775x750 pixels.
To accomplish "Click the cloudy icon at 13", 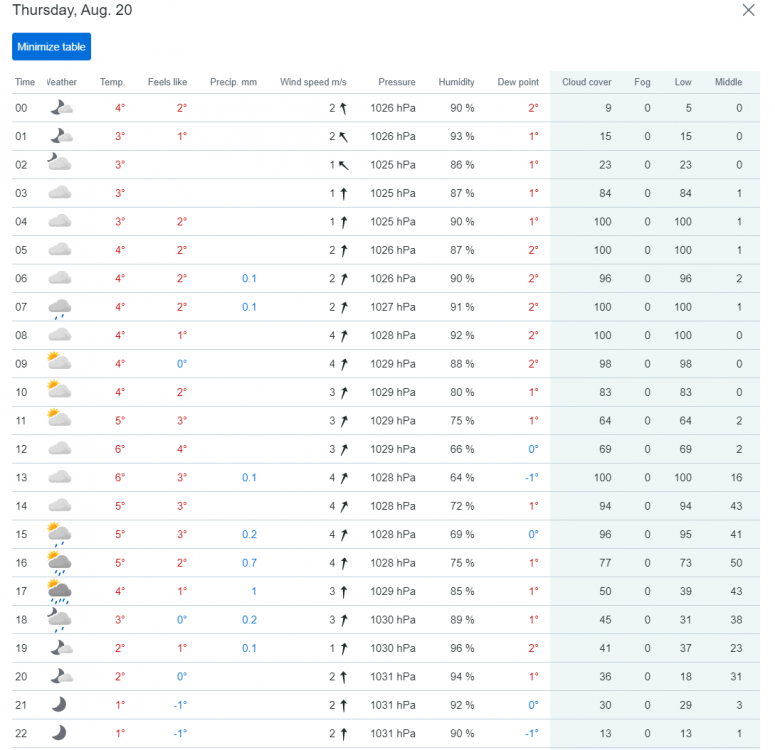I will 60,477.
